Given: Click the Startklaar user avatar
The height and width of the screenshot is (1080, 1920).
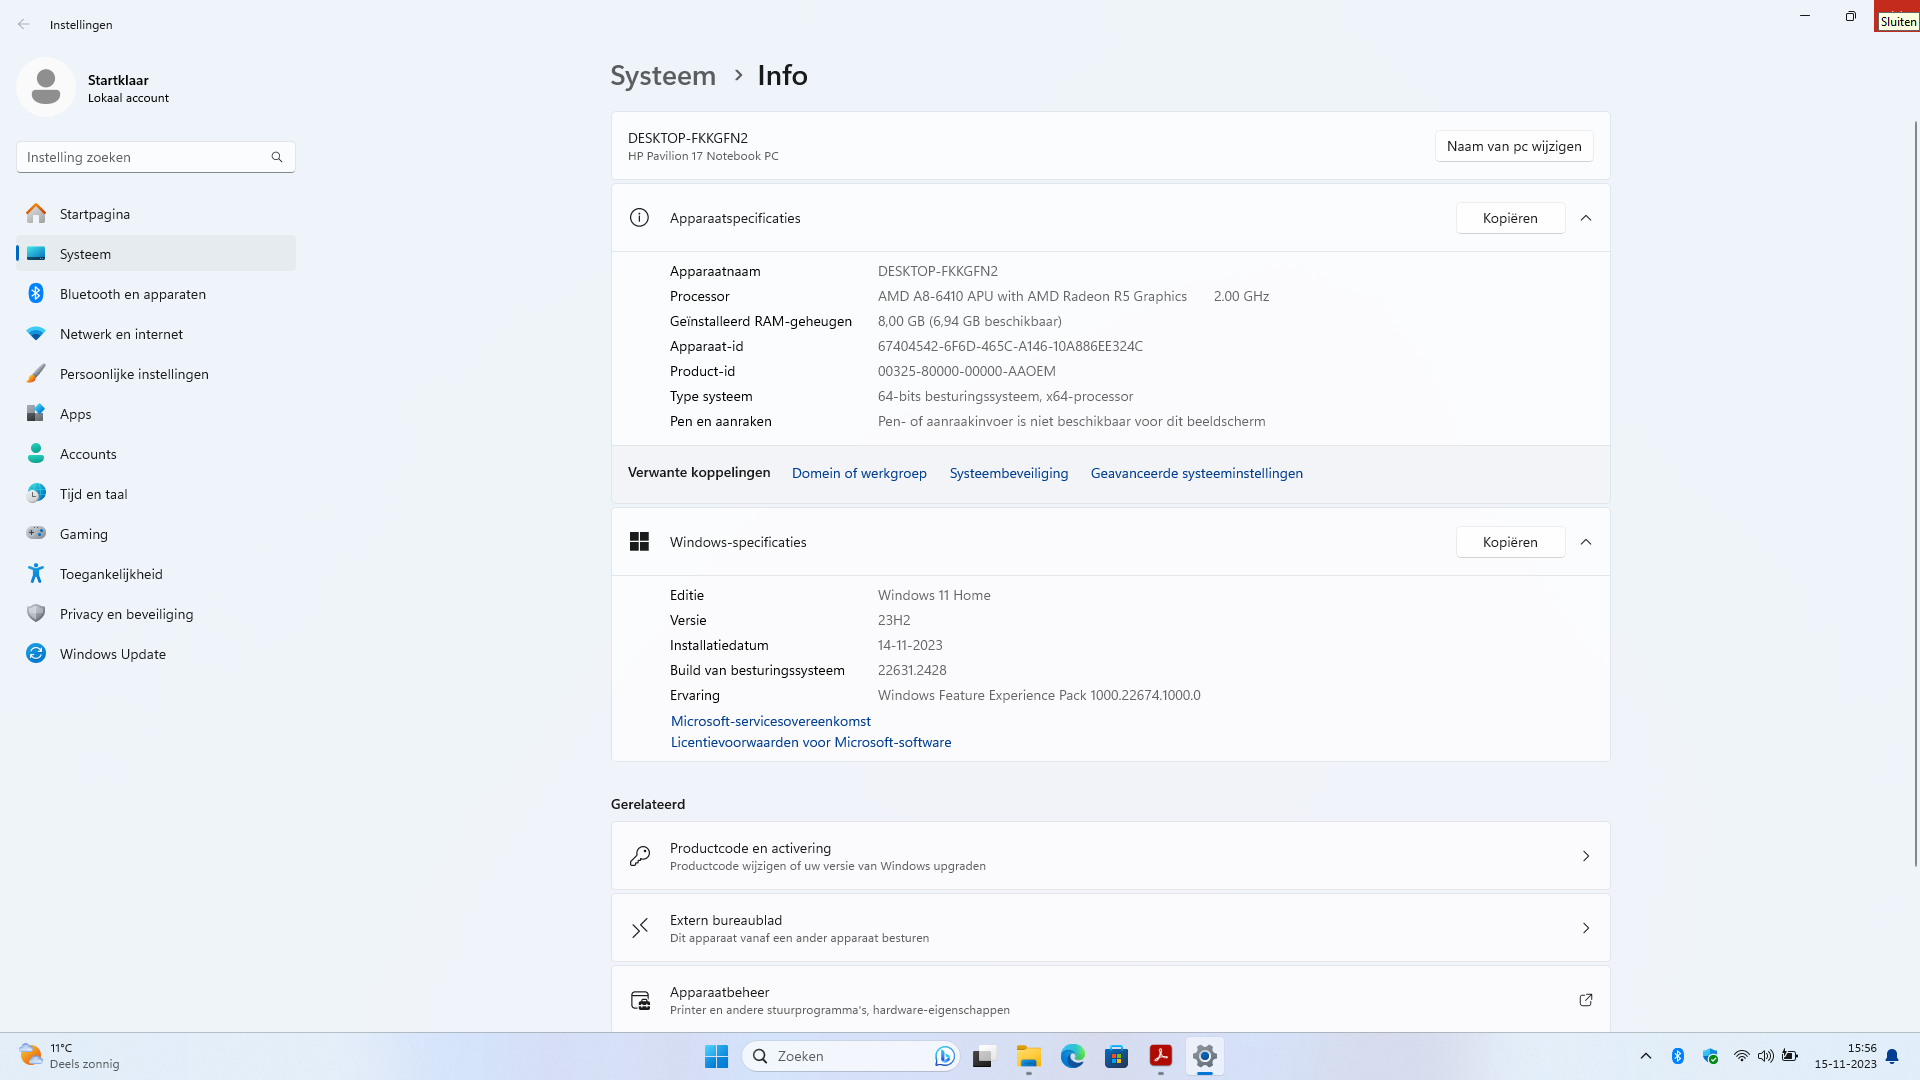Looking at the screenshot, I should (46, 87).
